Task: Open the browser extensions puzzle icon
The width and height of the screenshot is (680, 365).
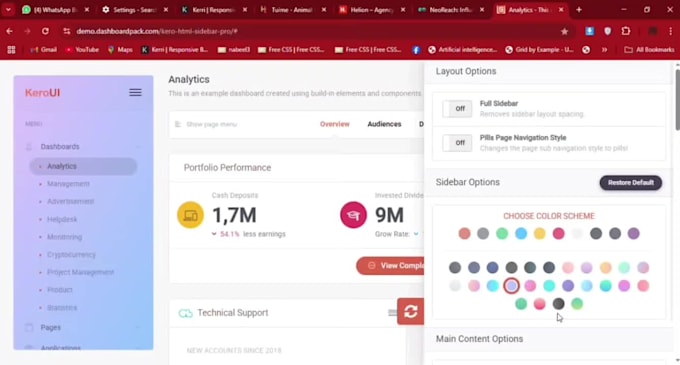Action: coord(625,31)
